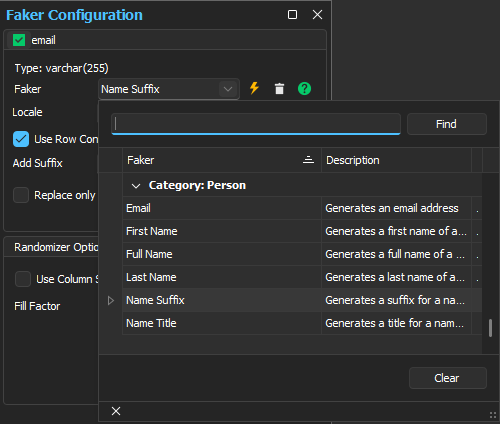Image resolution: width=500 pixels, height=424 pixels.
Task: Click the Locale label
Action: point(27,112)
